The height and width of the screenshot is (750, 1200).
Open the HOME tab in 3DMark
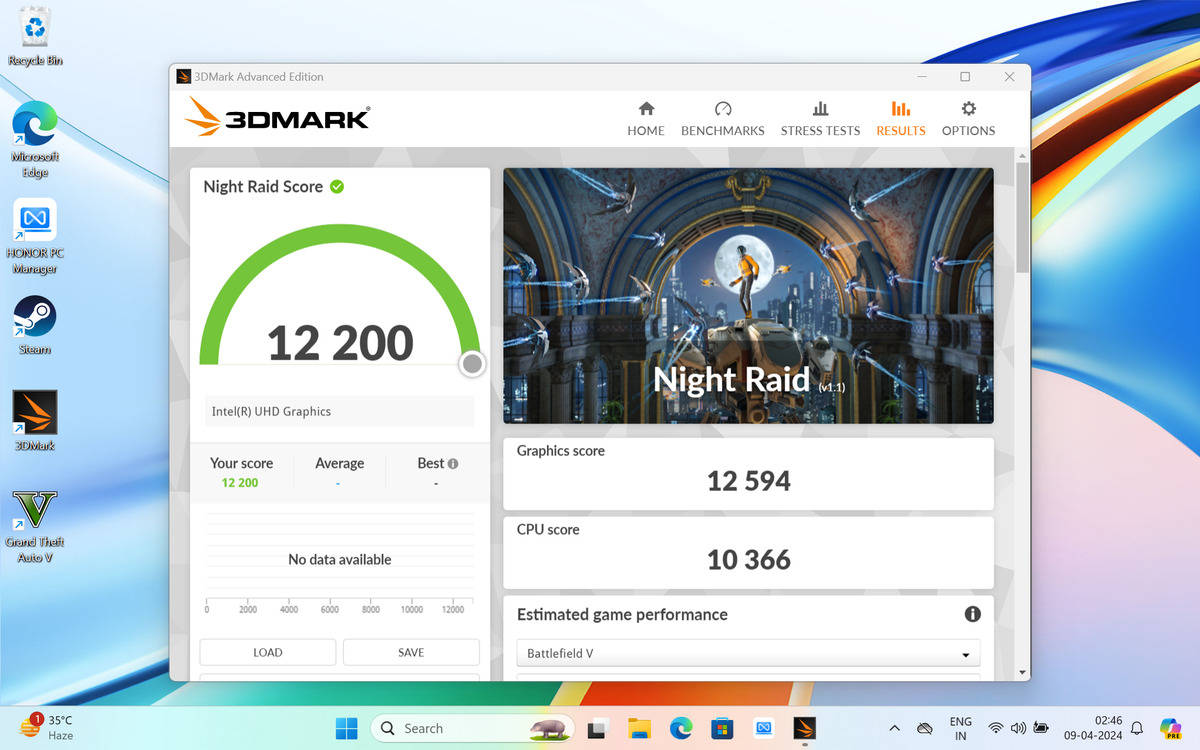pyautogui.click(x=646, y=119)
